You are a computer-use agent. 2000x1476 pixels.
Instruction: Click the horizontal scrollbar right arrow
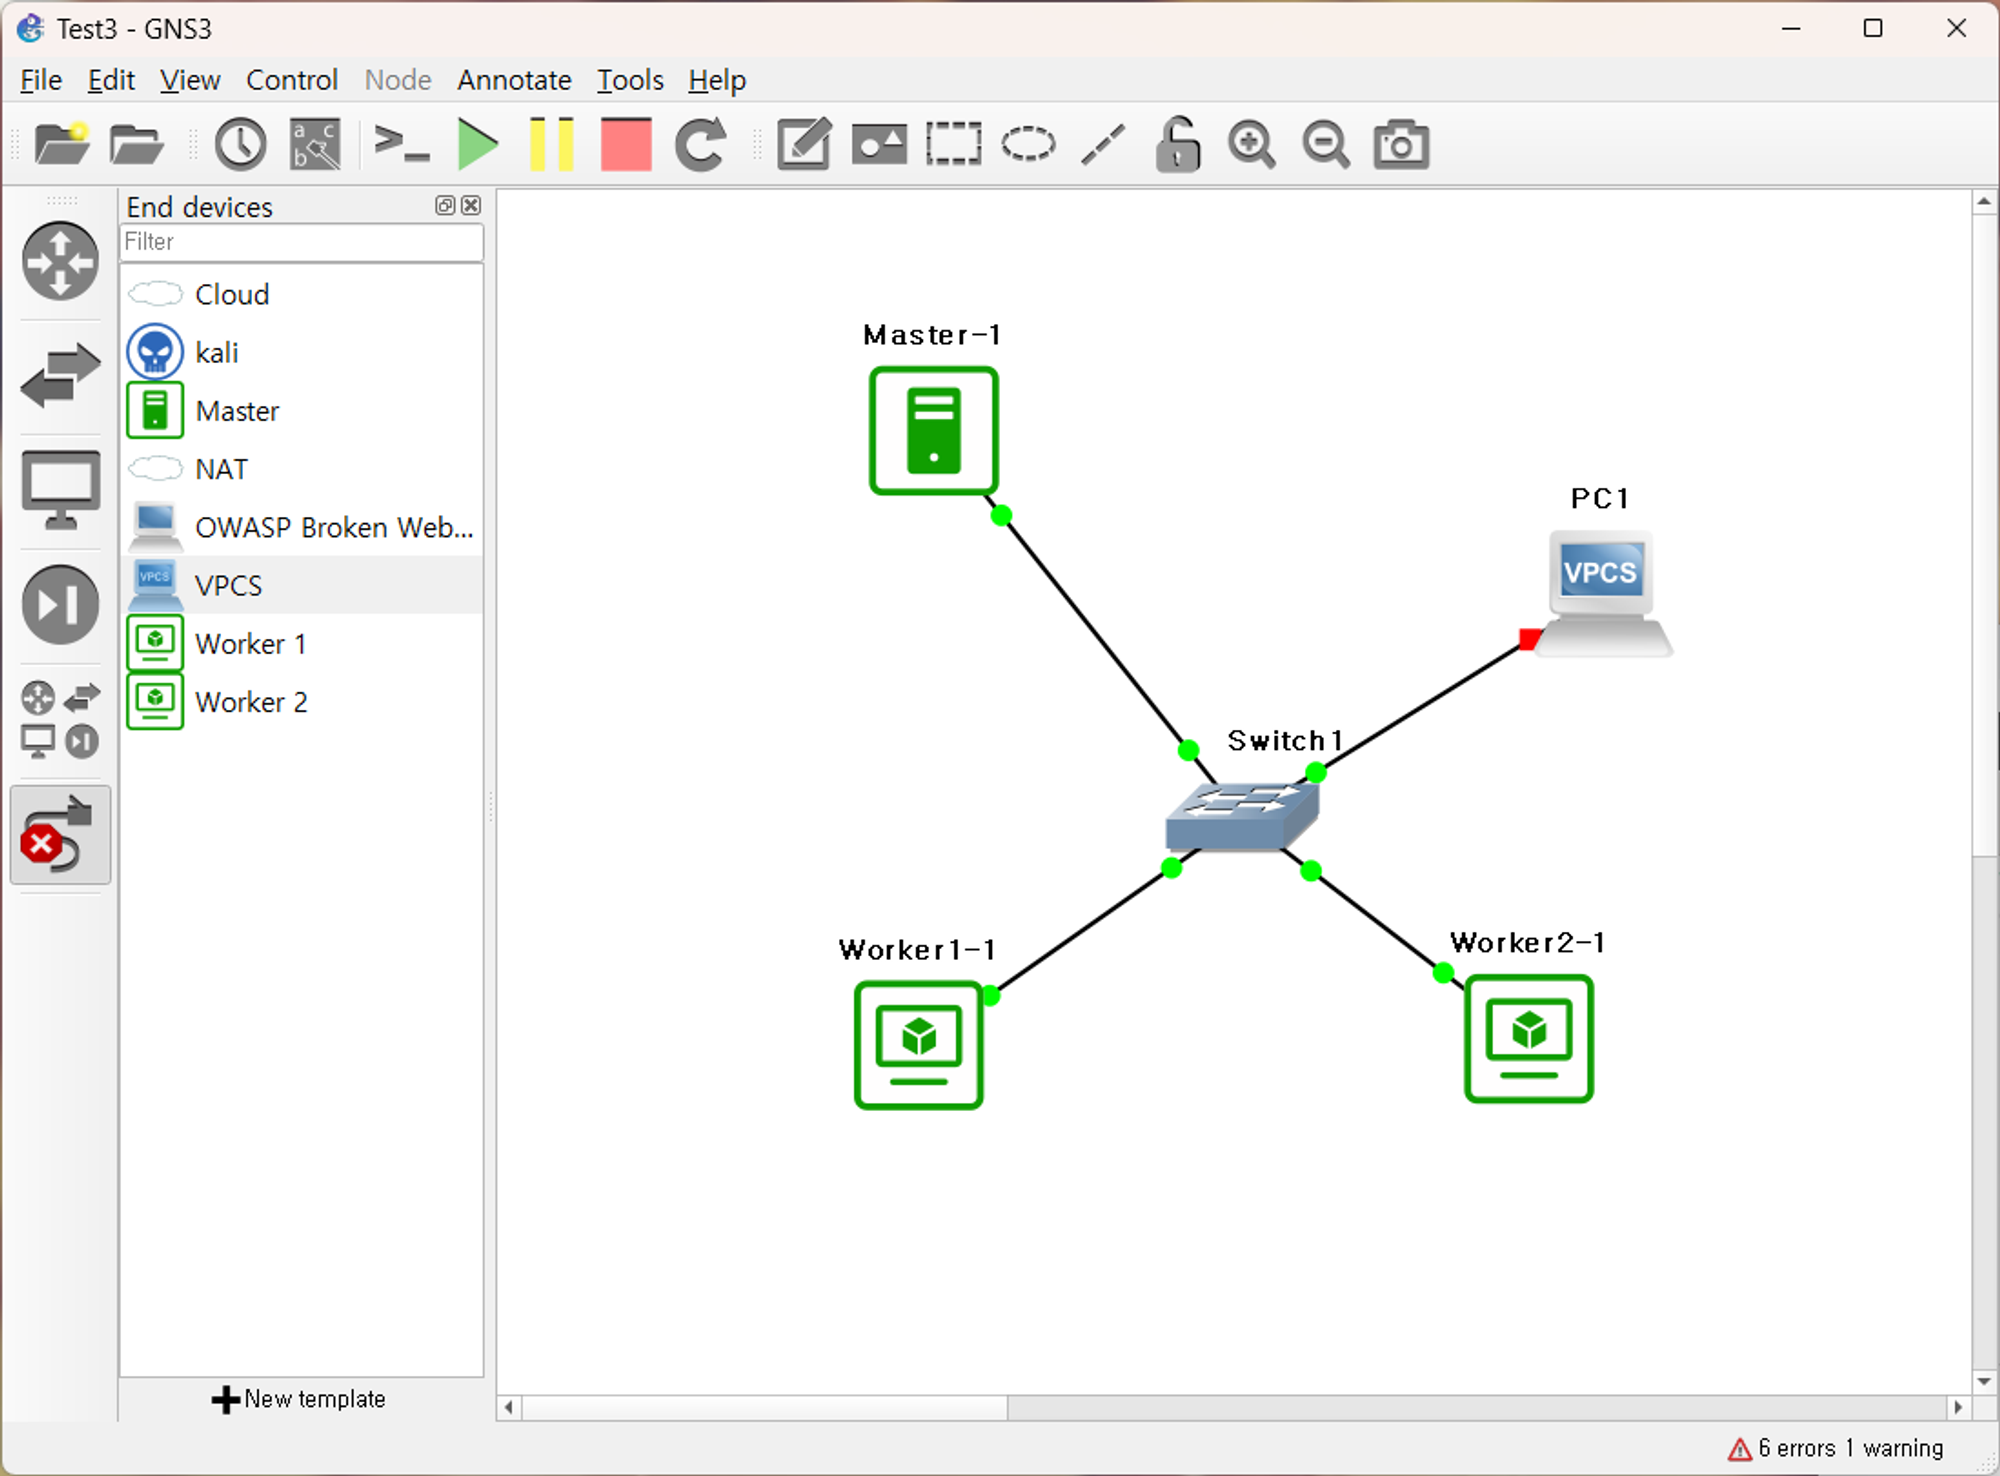pos(1958,1408)
